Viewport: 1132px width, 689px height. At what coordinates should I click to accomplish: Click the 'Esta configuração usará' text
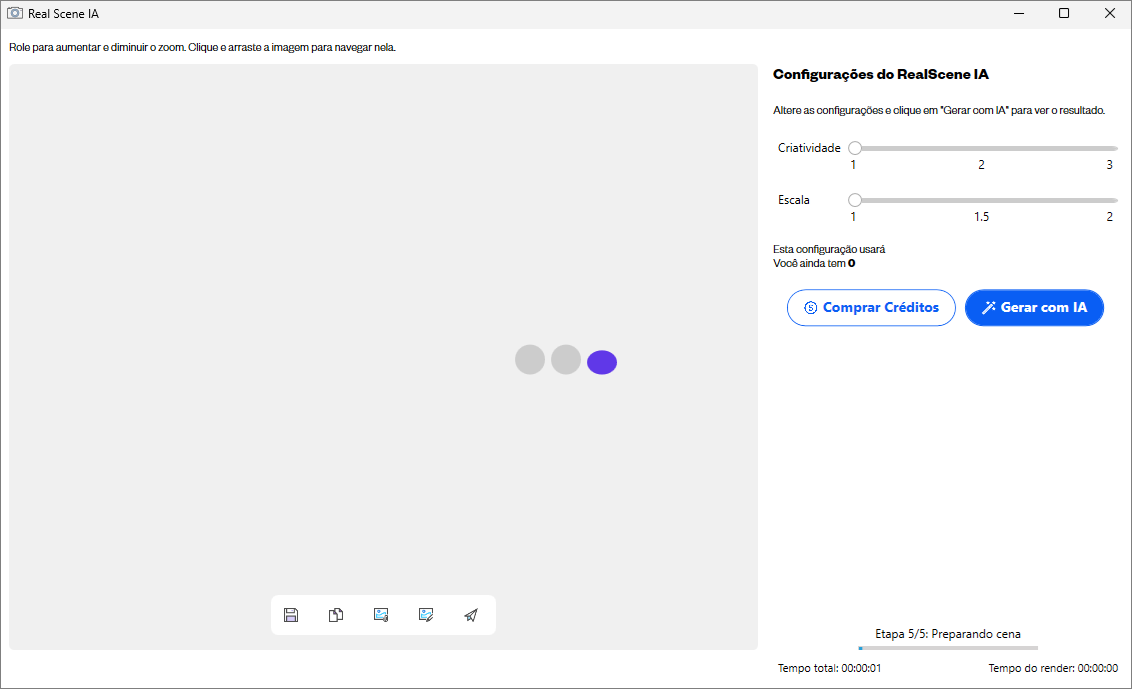pyautogui.click(x=829, y=249)
